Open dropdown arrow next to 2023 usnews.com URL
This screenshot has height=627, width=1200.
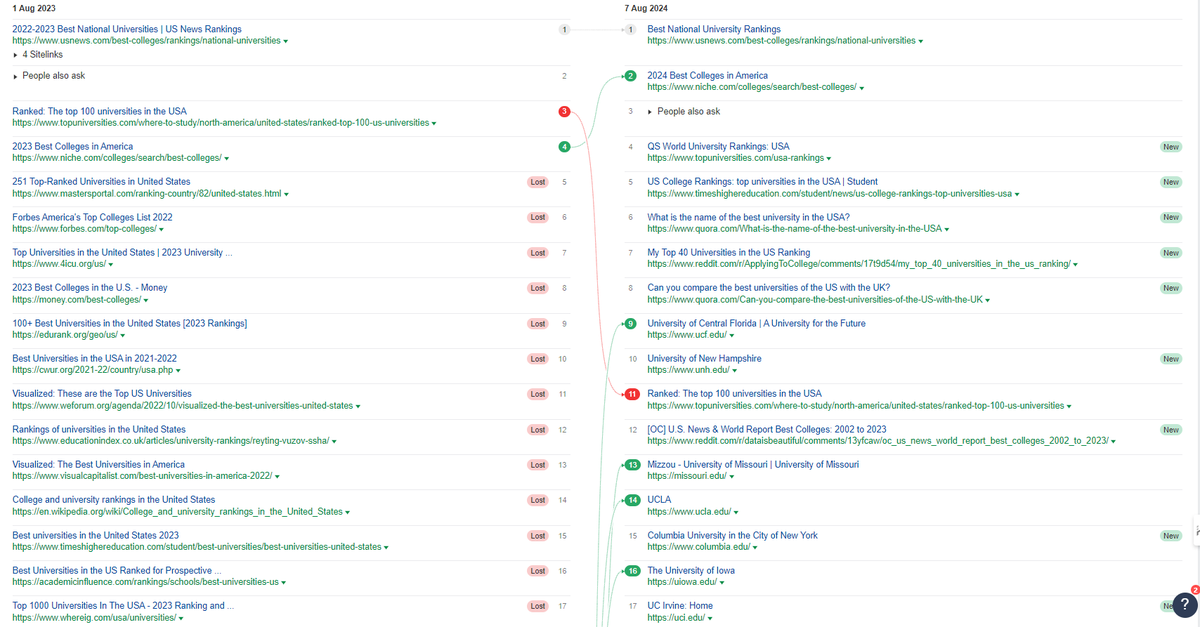coord(286,42)
